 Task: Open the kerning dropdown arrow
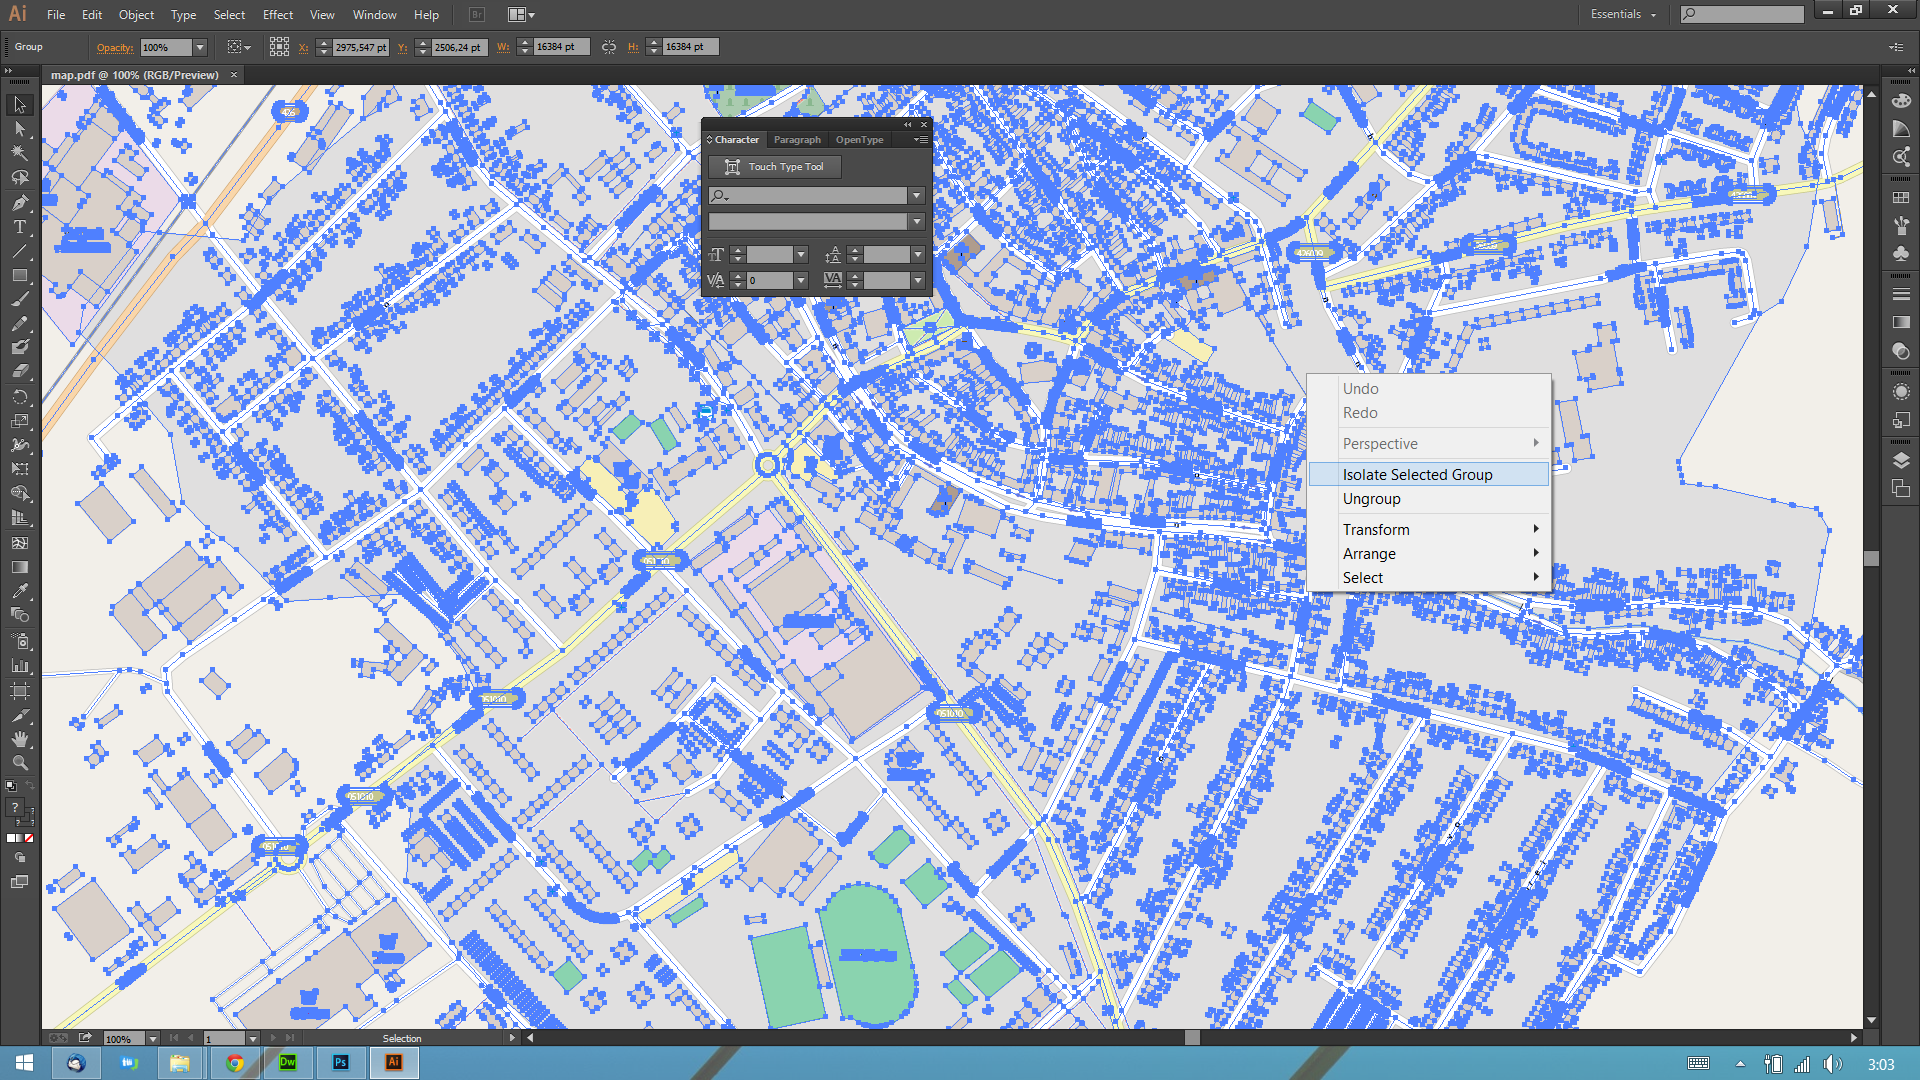click(x=801, y=281)
